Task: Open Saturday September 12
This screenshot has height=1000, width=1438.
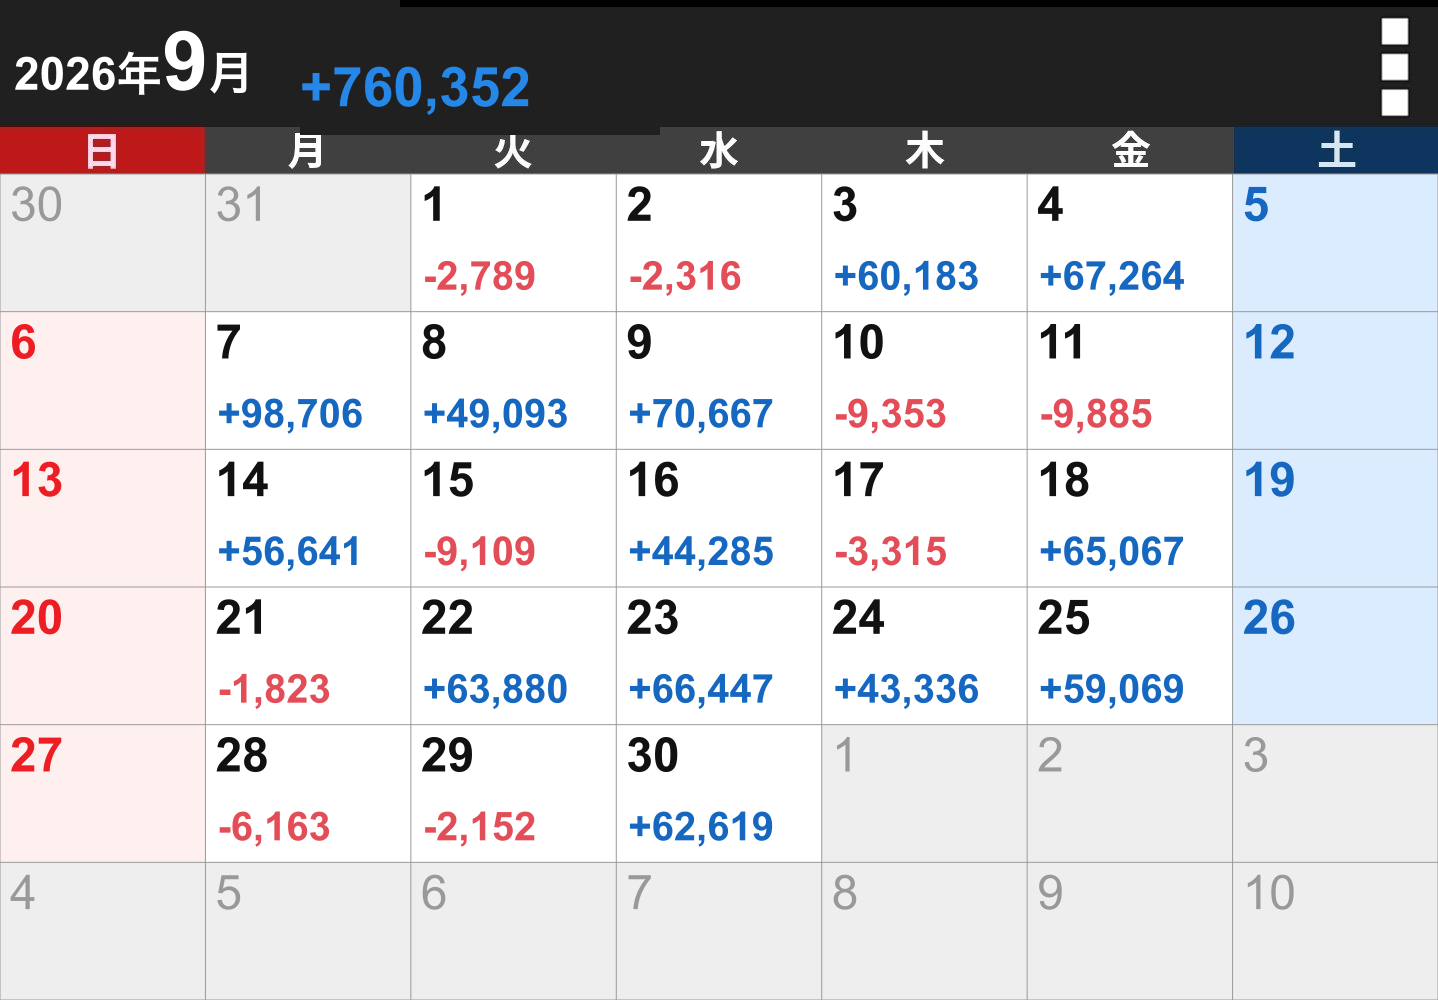Action: (x=1336, y=381)
